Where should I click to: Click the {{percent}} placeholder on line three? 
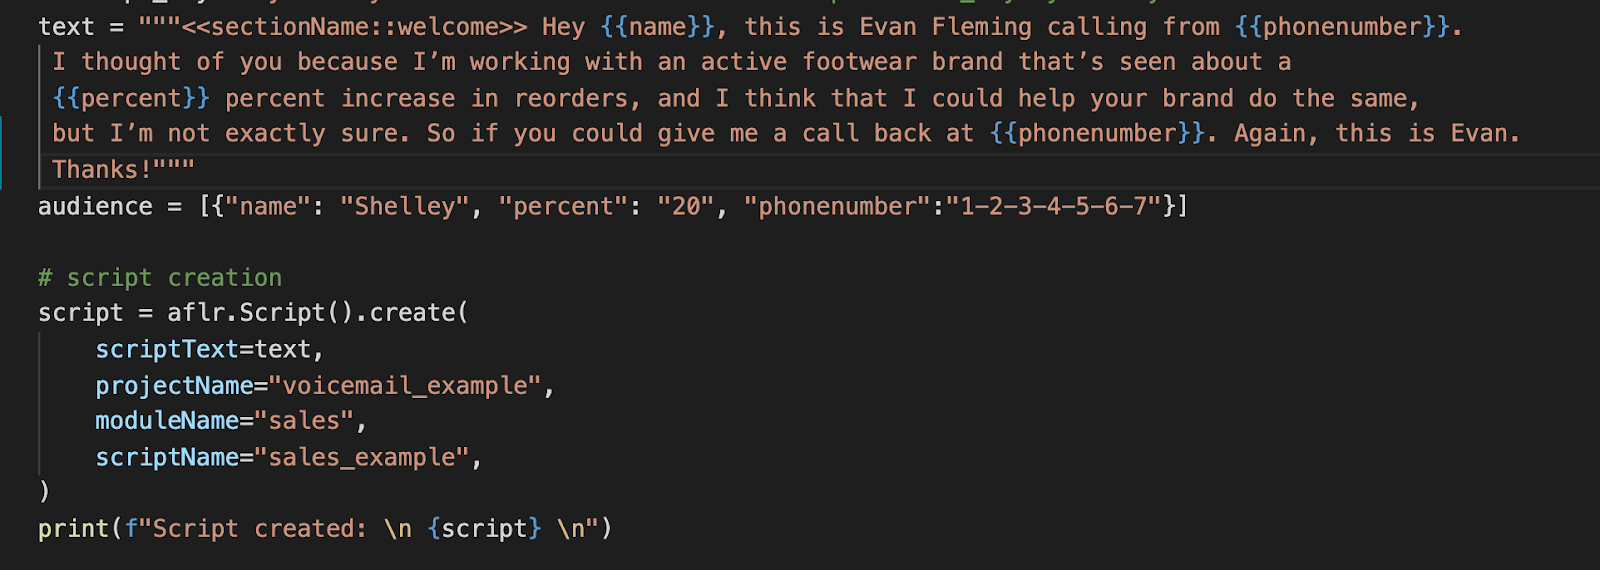click(x=131, y=99)
